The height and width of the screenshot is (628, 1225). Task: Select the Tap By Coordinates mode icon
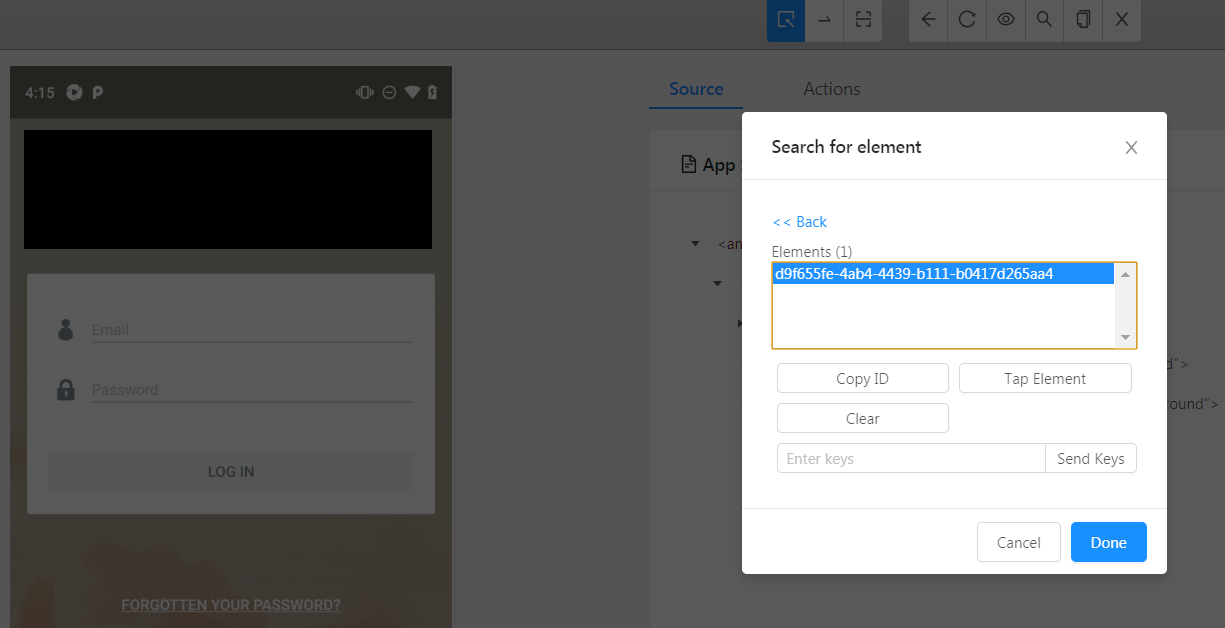pyautogui.click(x=863, y=20)
